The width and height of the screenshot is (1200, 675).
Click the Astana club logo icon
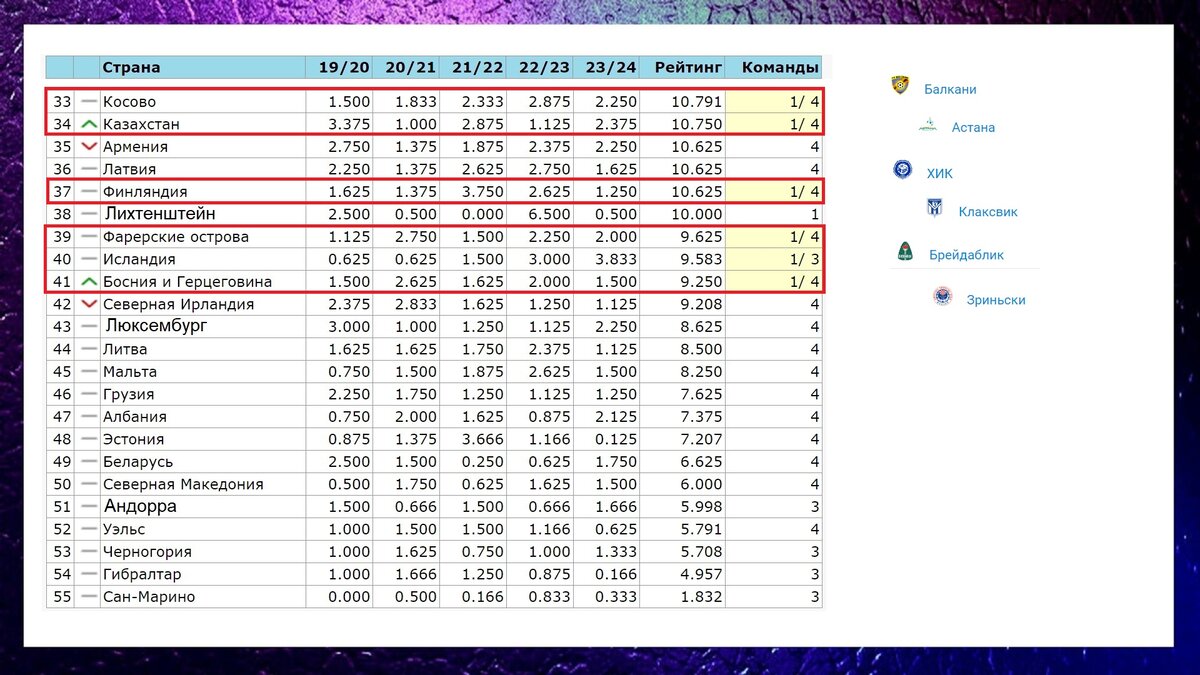point(928,126)
